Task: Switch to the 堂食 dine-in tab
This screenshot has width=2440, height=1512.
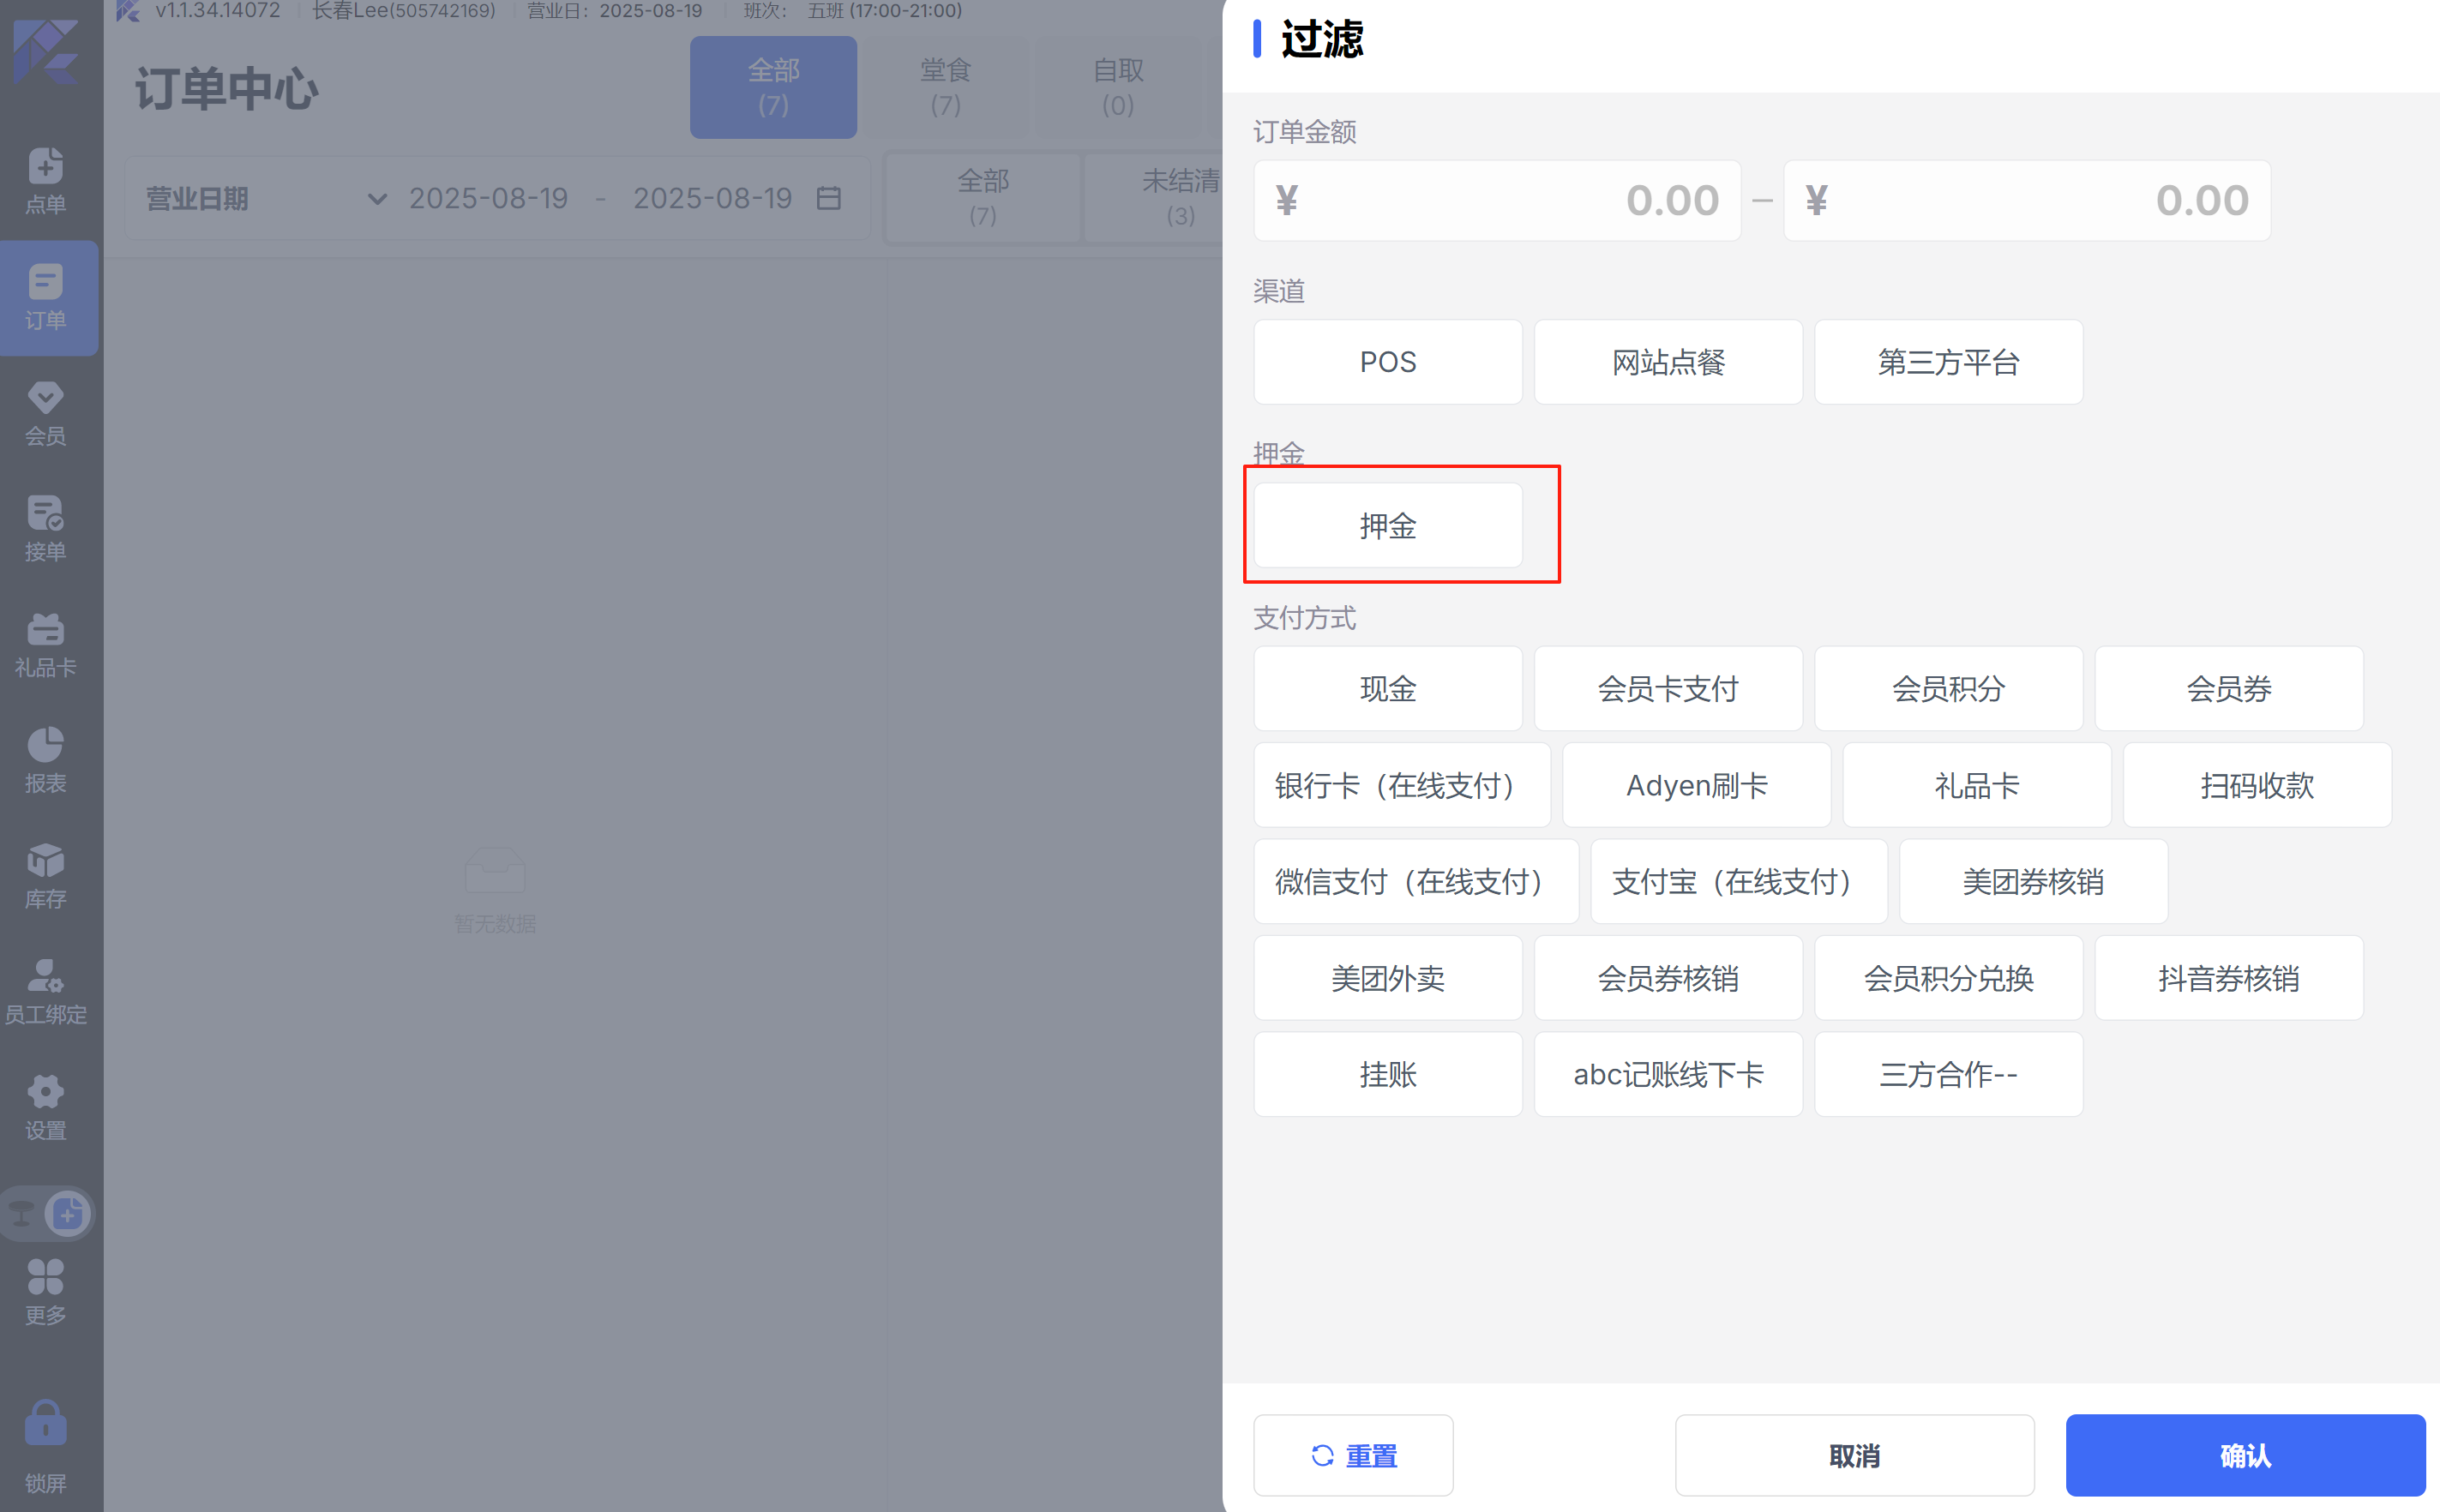Action: 945,87
